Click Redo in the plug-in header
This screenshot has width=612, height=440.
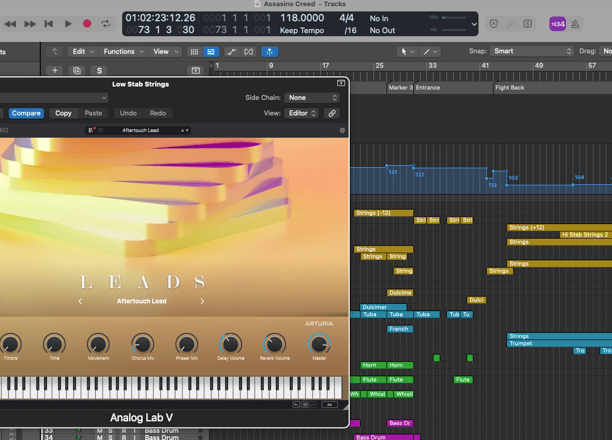click(x=158, y=113)
